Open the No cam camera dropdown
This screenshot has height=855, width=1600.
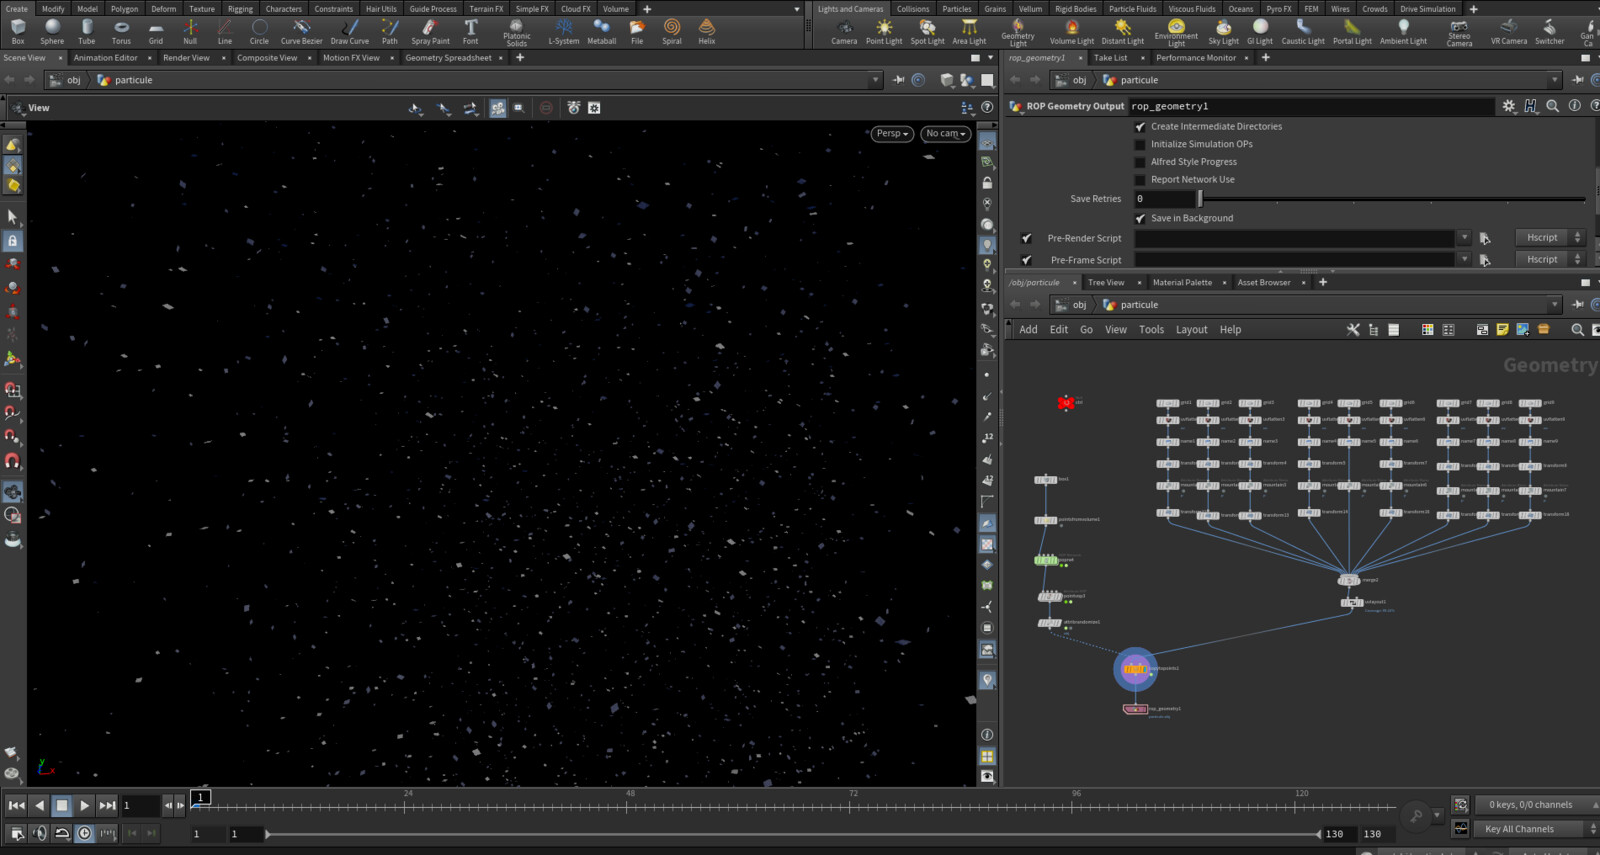[945, 133]
